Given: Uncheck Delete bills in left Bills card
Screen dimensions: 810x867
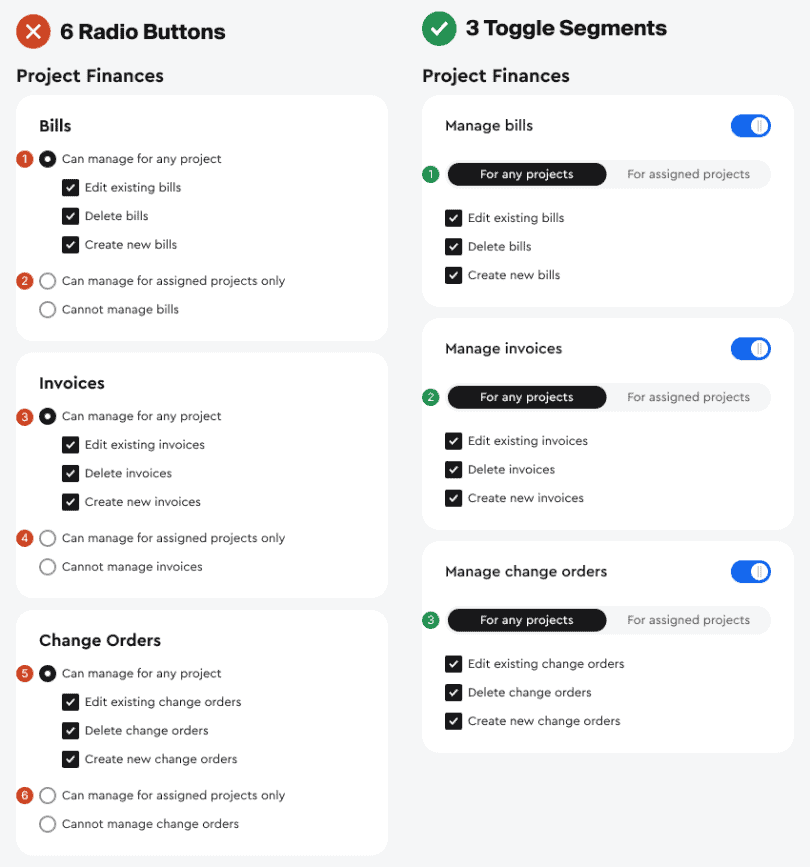Looking at the screenshot, I should click(x=70, y=216).
